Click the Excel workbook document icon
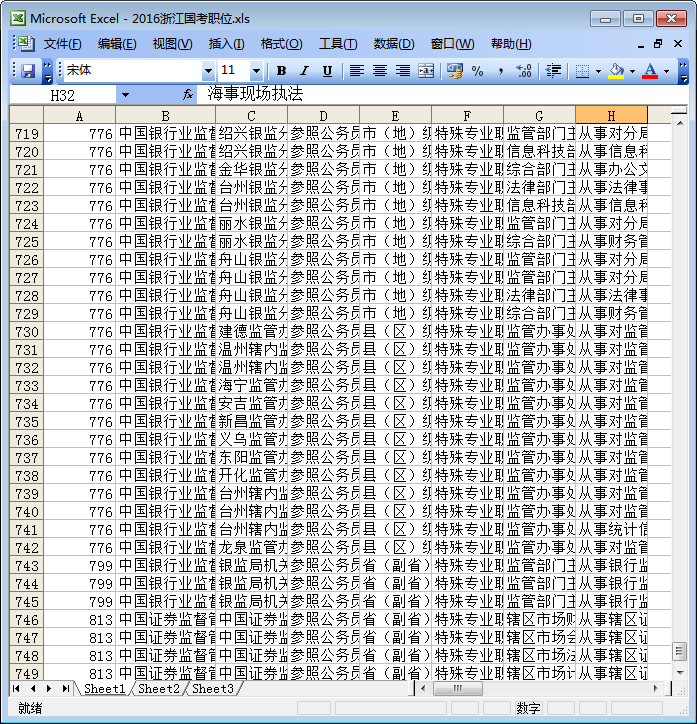The width and height of the screenshot is (697, 724). 26,43
